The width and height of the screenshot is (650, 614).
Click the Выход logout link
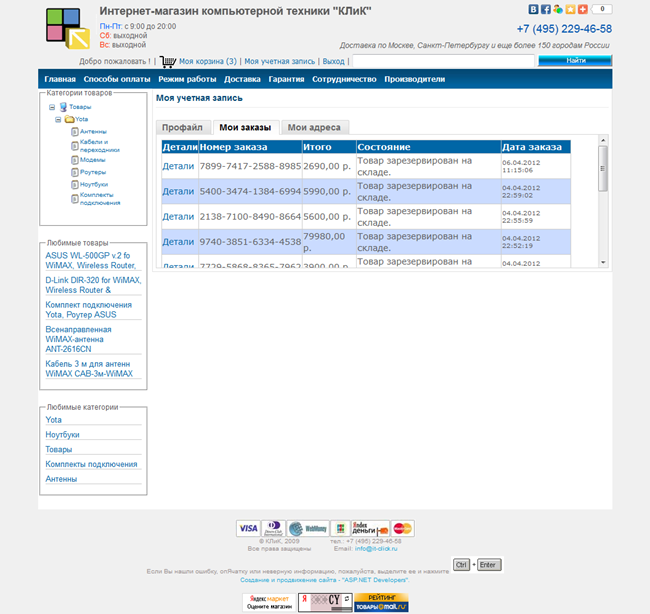pyautogui.click(x=333, y=61)
